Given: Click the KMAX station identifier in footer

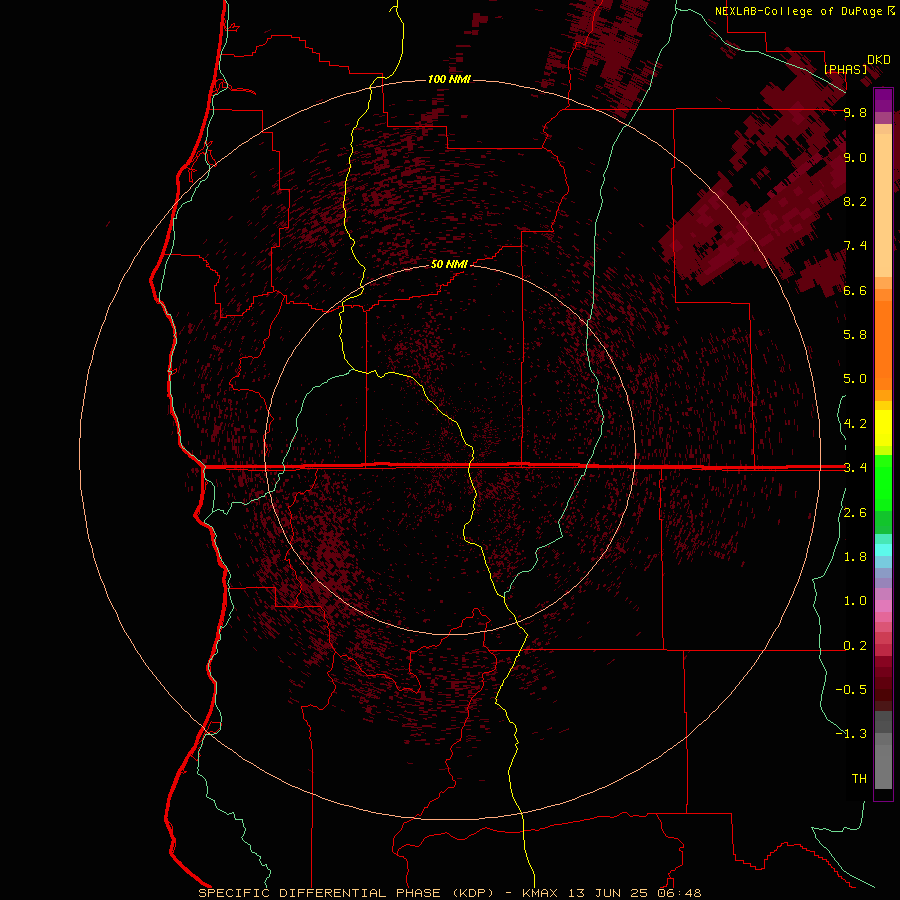Looking at the screenshot, I should [x=540, y=893].
